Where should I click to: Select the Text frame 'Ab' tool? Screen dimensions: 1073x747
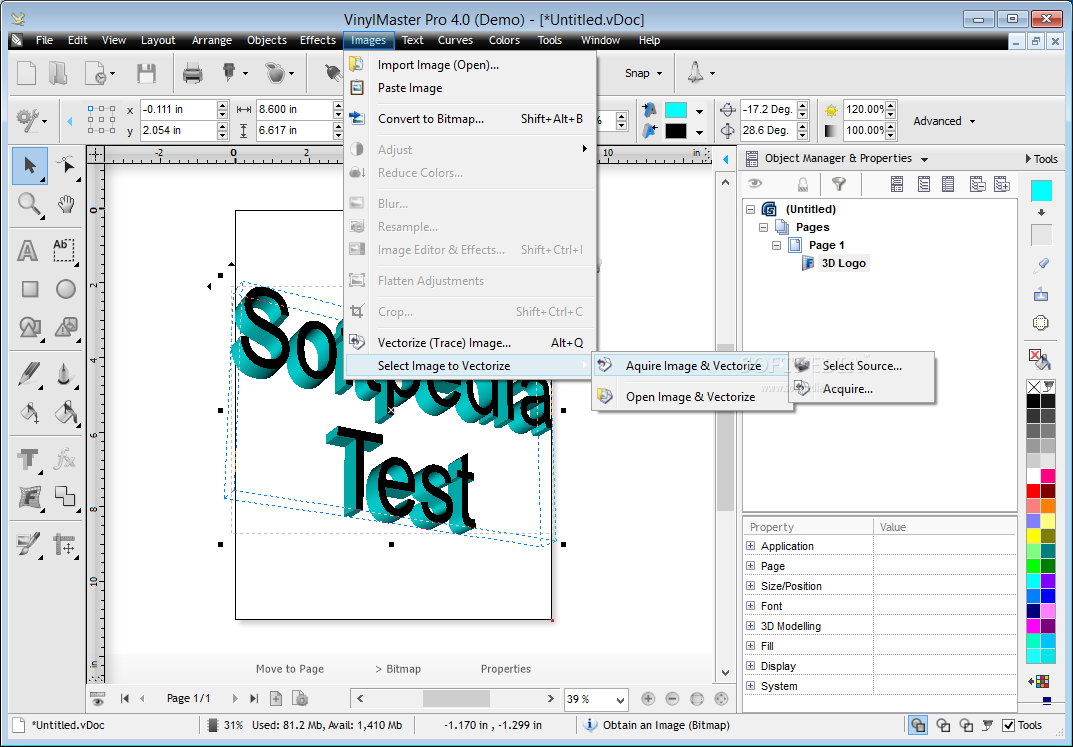coord(64,250)
